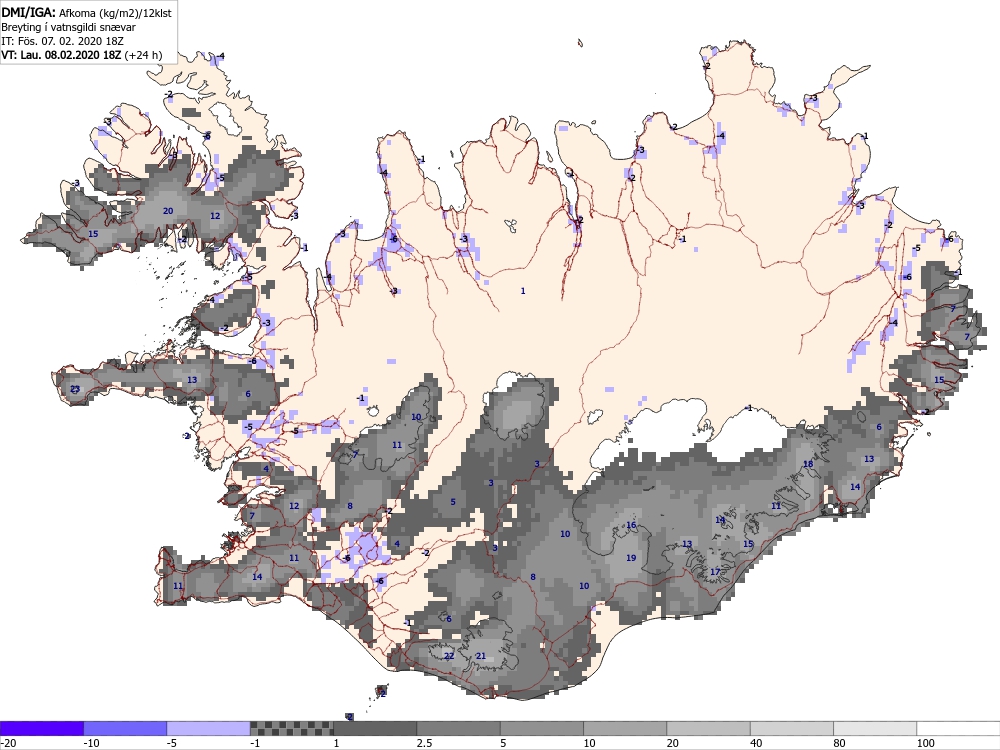
Task: Click the '100' legend scale label
Action: (x=925, y=743)
